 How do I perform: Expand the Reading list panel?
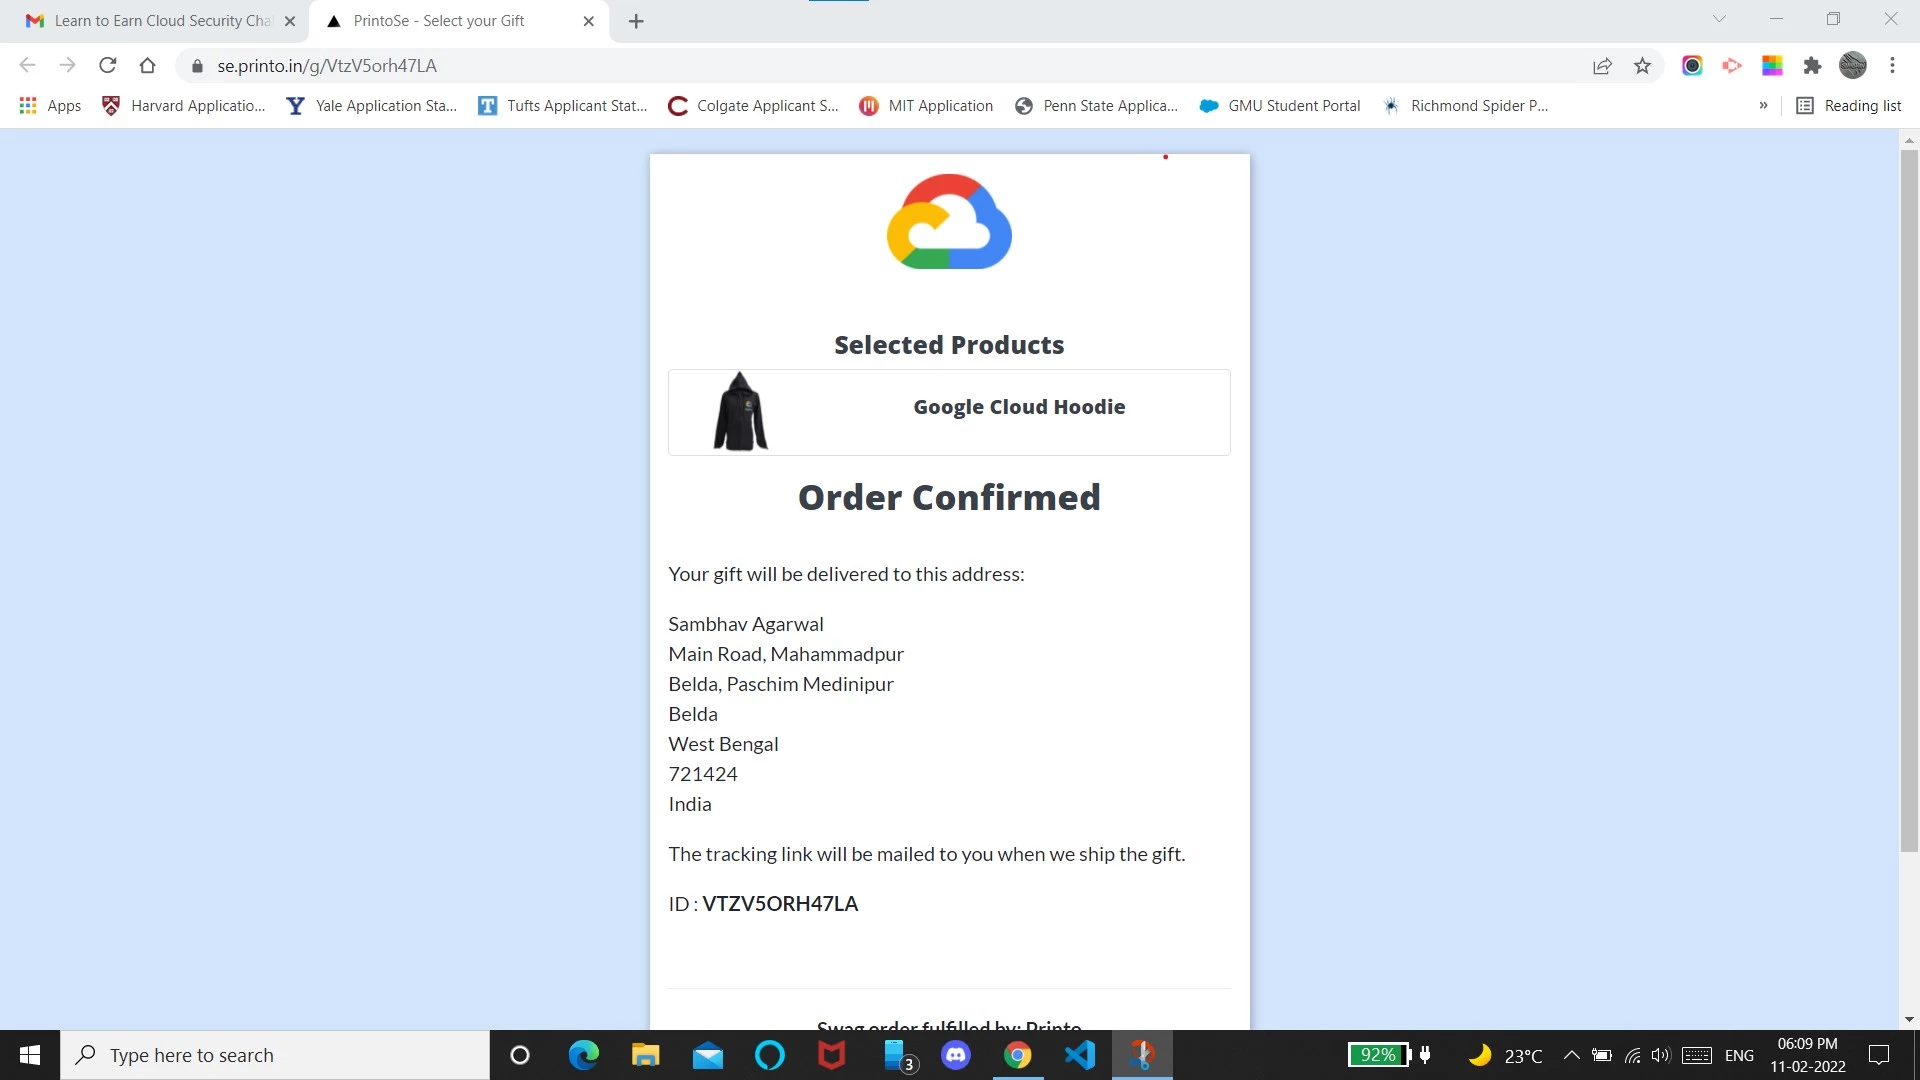1853,105
